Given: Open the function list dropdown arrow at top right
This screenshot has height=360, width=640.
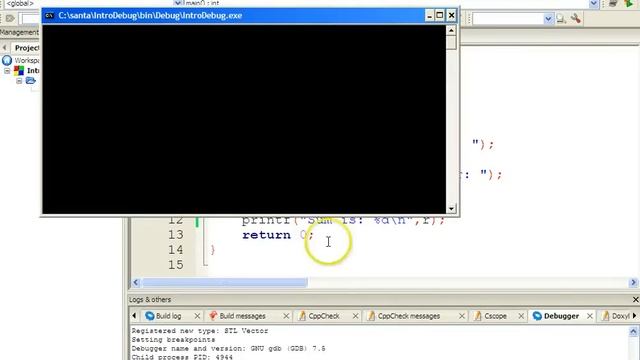Looking at the screenshot, I should pos(594,4).
